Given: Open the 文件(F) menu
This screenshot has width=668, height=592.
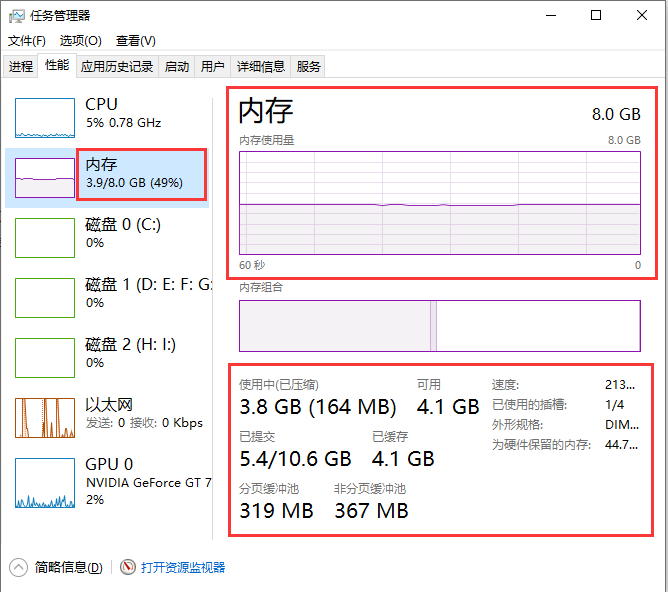Looking at the screenshot, I should (27, 41).
